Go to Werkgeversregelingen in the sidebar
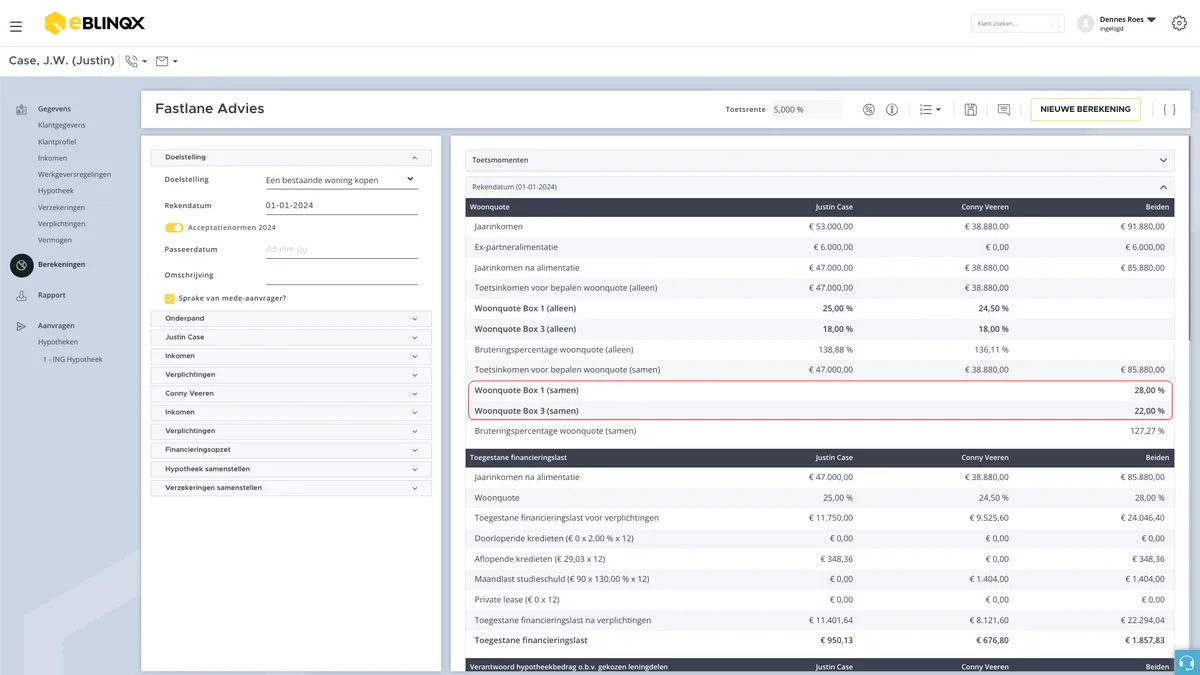 (75, 174)
